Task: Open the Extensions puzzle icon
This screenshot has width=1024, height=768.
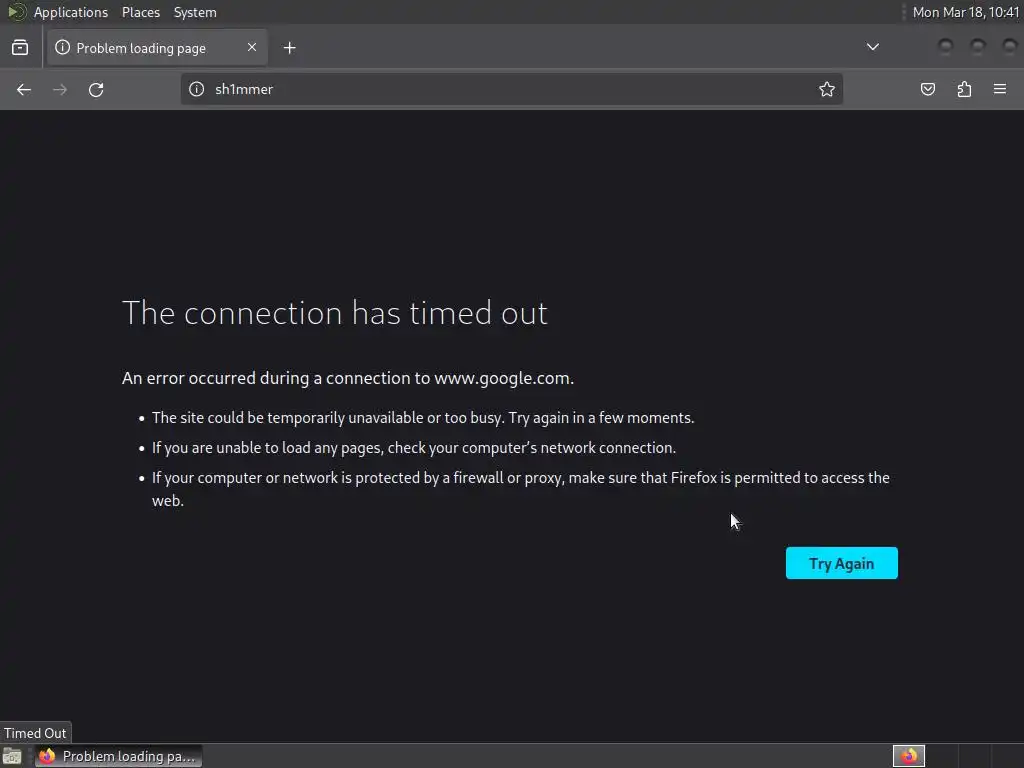Action: pyautogui.click(x=964, y=89)
